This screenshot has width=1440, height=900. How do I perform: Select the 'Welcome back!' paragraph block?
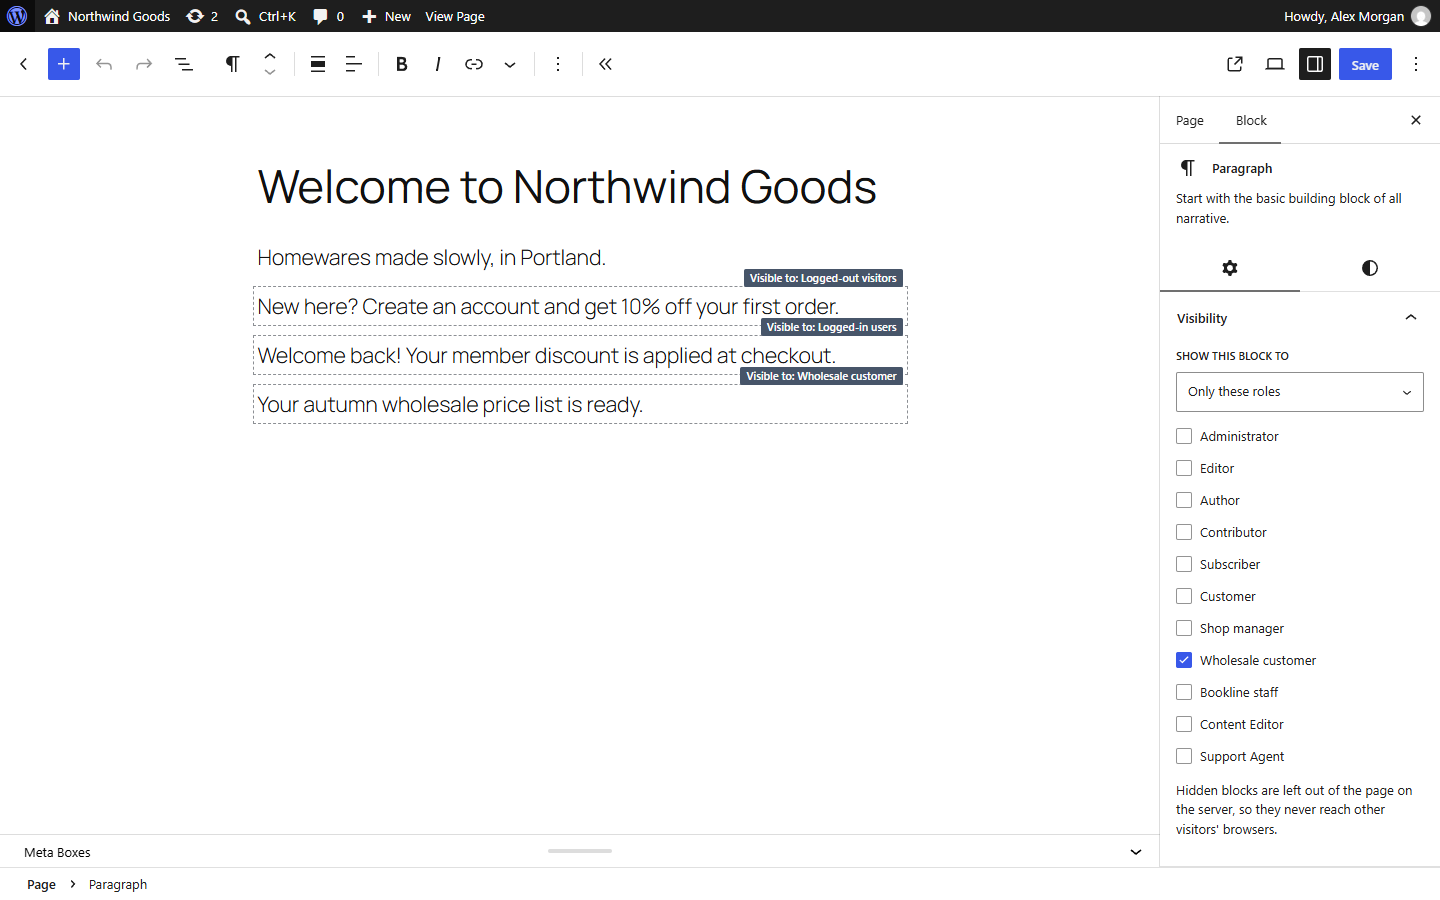tap(580, 355)
